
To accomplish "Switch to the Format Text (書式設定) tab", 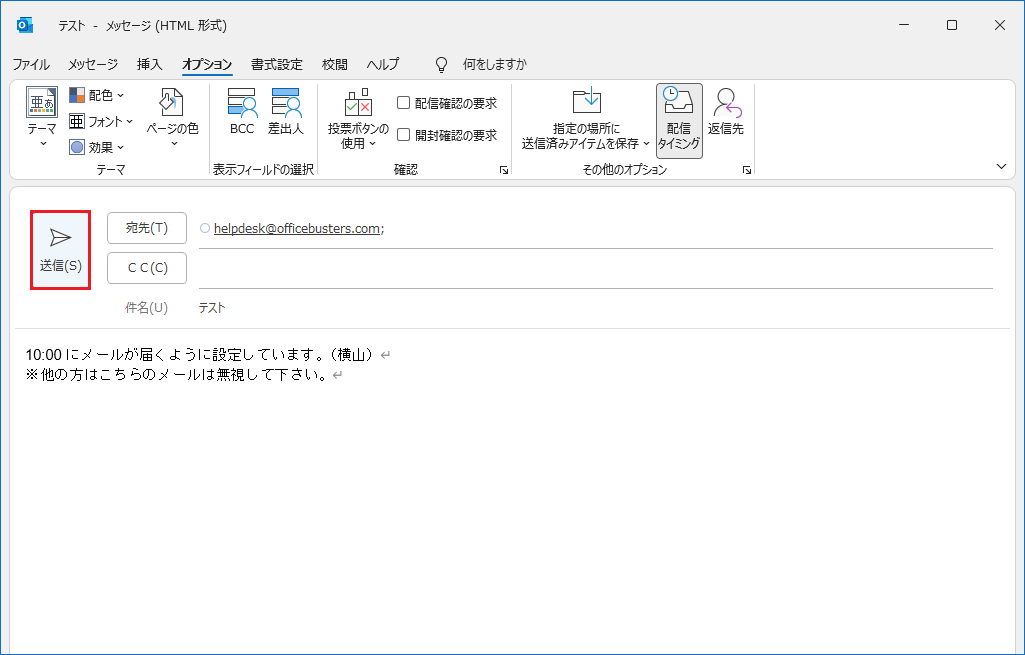I will (276, 64).
